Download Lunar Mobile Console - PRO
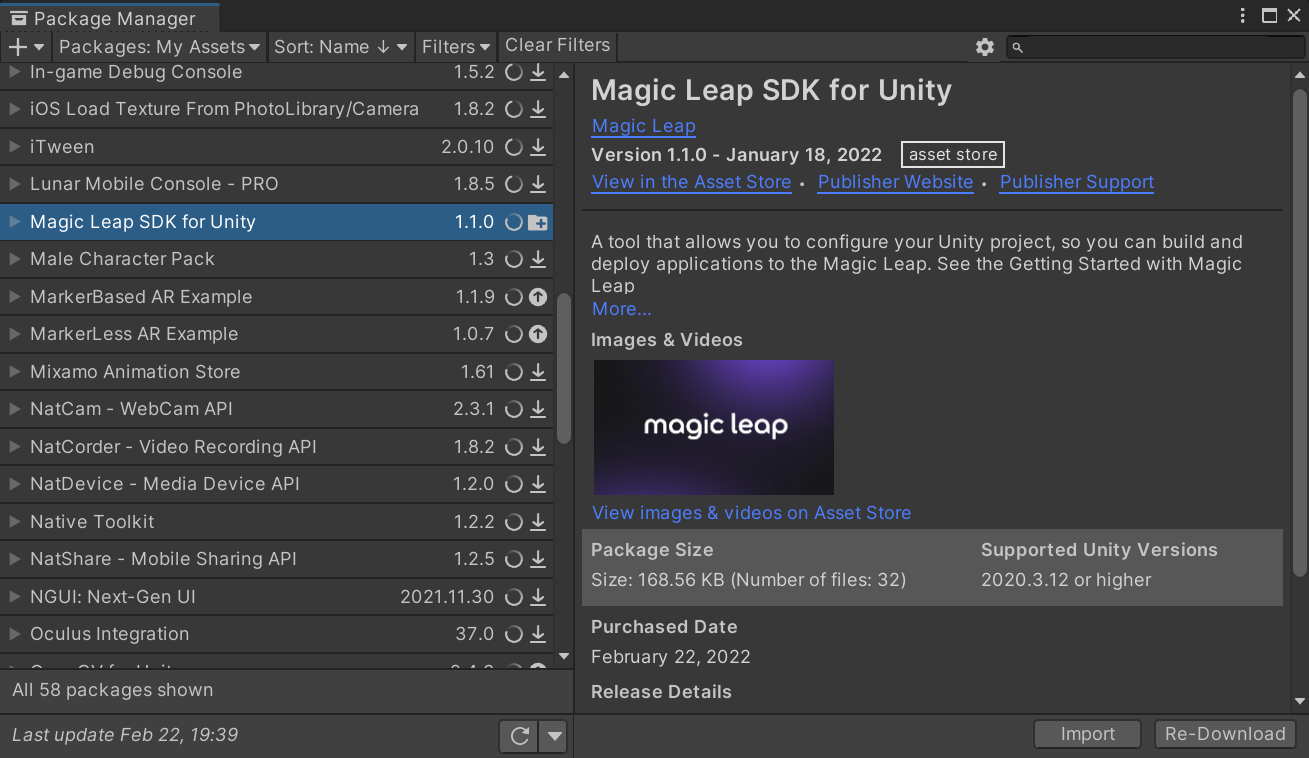The image size is (1309, 758). (x=538, y=184)
